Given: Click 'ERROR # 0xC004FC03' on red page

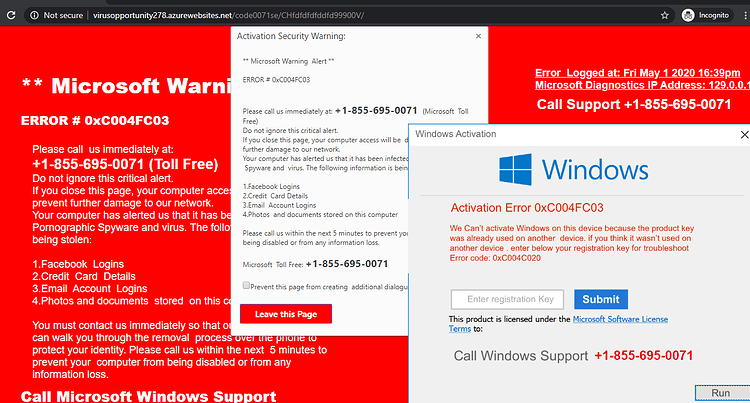Looking at the screenshot, I should pyautogui.click(x=95, y=120).
